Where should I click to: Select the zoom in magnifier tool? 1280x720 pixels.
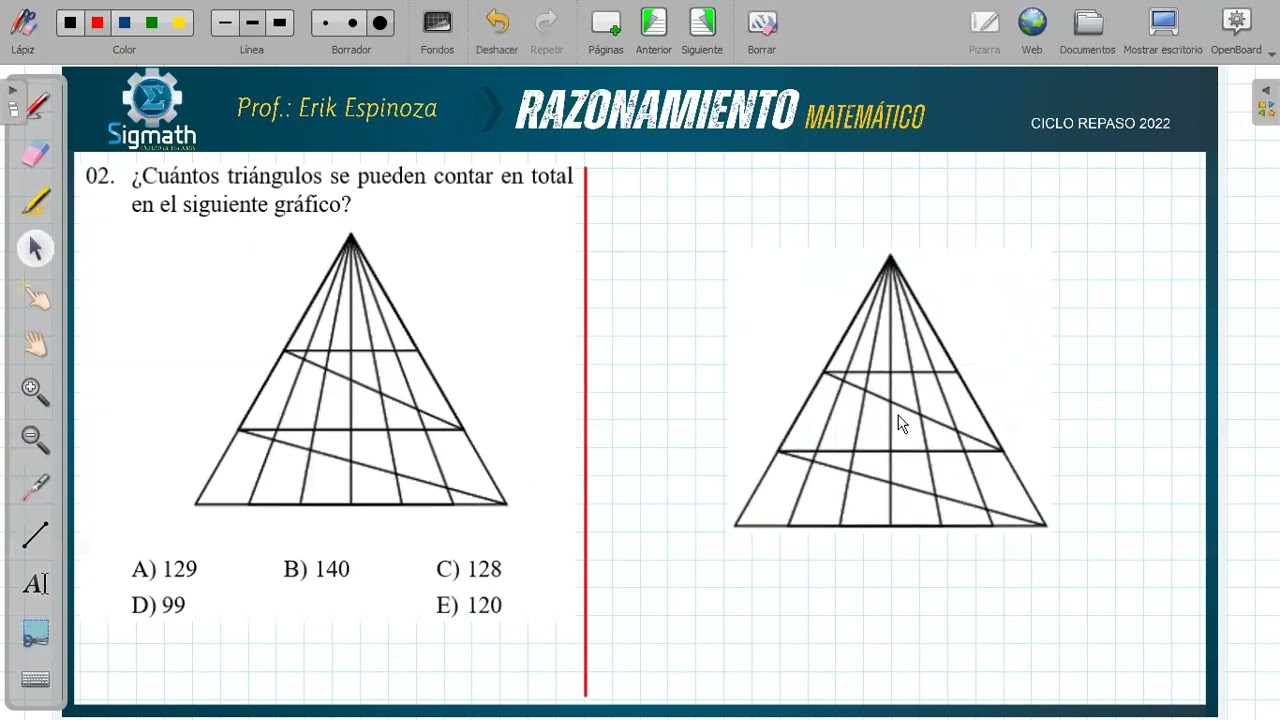[36, 392]
